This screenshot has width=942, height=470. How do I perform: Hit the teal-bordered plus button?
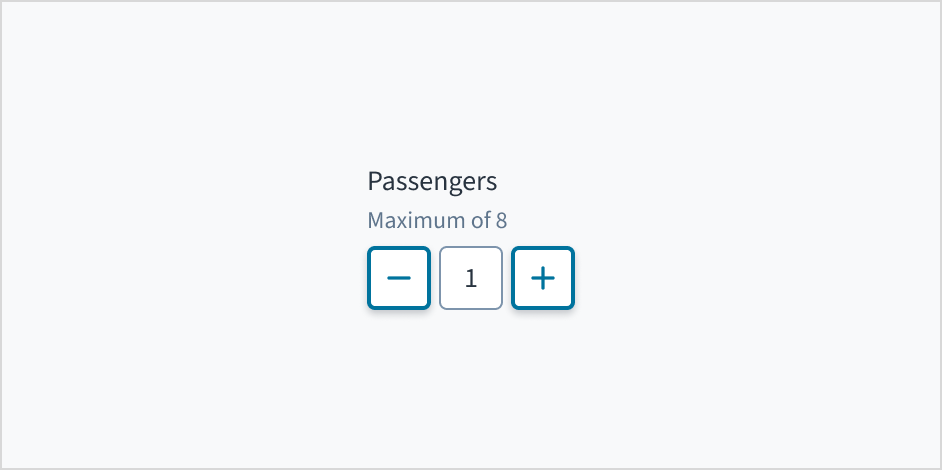[x=543, y=278]
